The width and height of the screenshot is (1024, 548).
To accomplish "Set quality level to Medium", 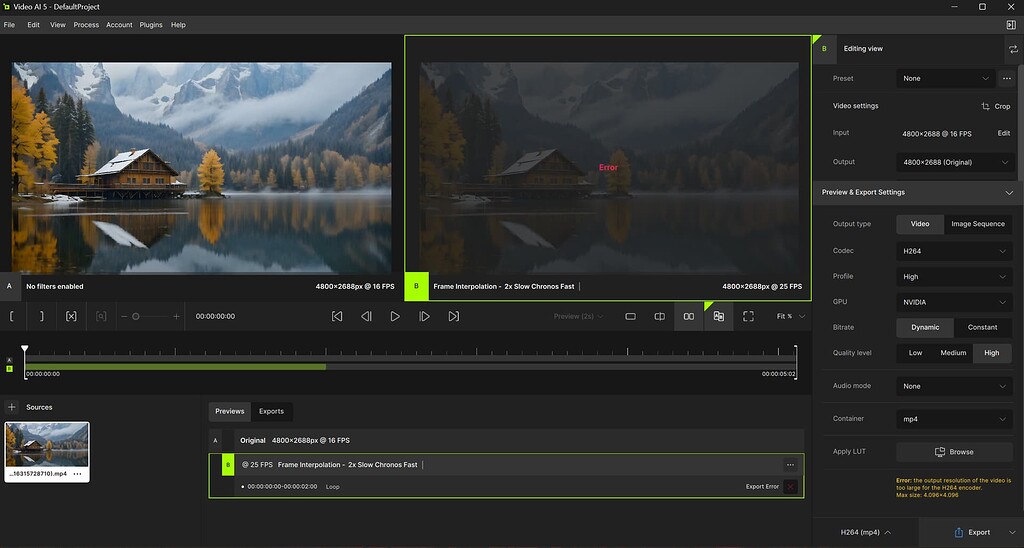I will 953,353.
